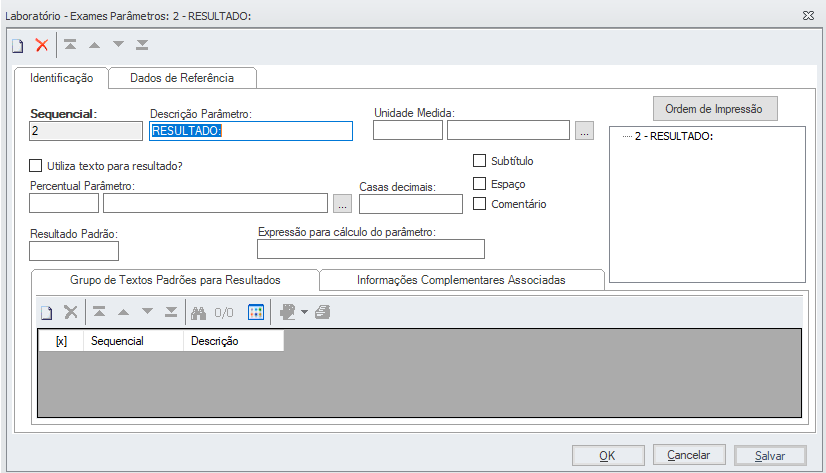826x473 pixels.
Task: Move to first record in top toolbar
Action: tap(70, 45)
